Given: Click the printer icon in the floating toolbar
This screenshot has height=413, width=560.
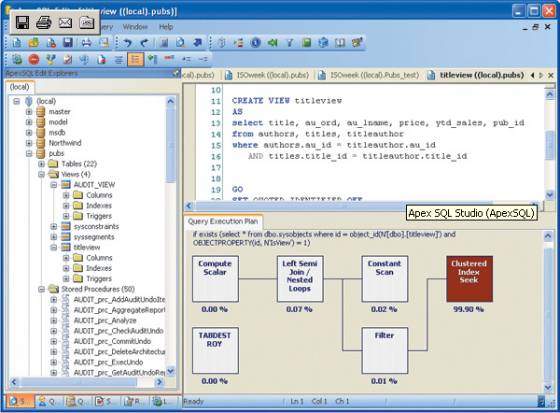Looking at the screenshot, I should point(44,23).
